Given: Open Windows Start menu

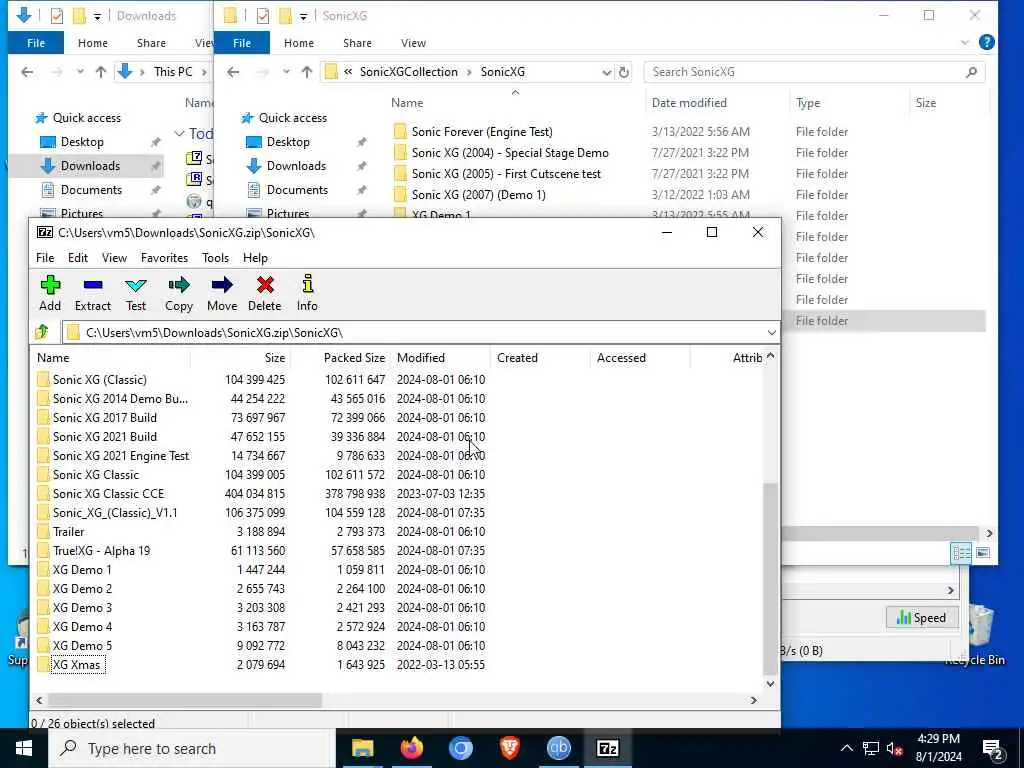Looking at the screenshot, I should tap(24, 748).
